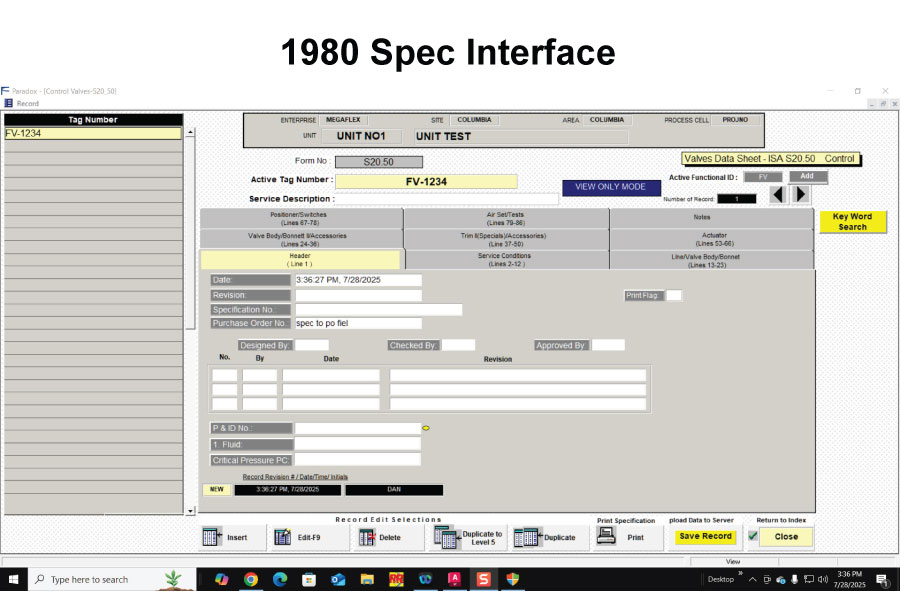Delete the current record
This screenshot has height=600, width=900.
click(380, 537)
